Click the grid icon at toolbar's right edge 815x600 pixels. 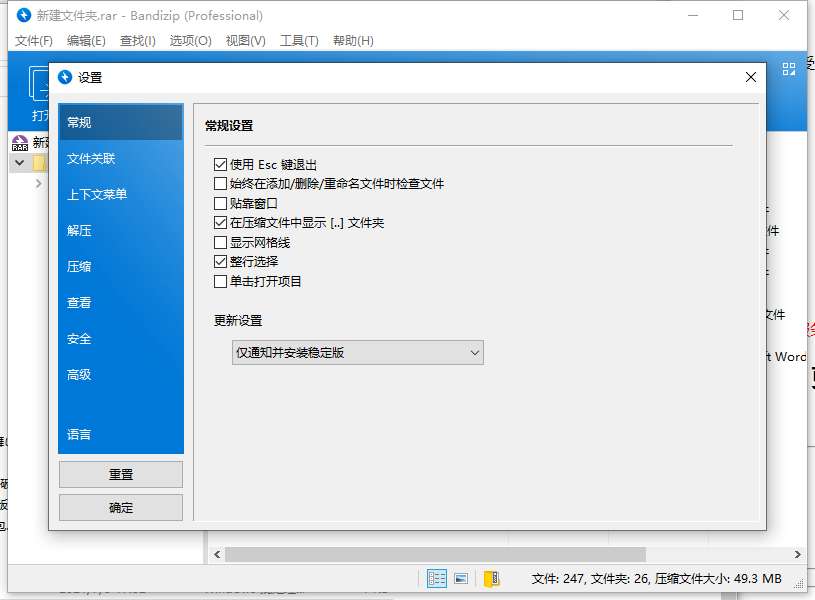[x=789, y=68]
